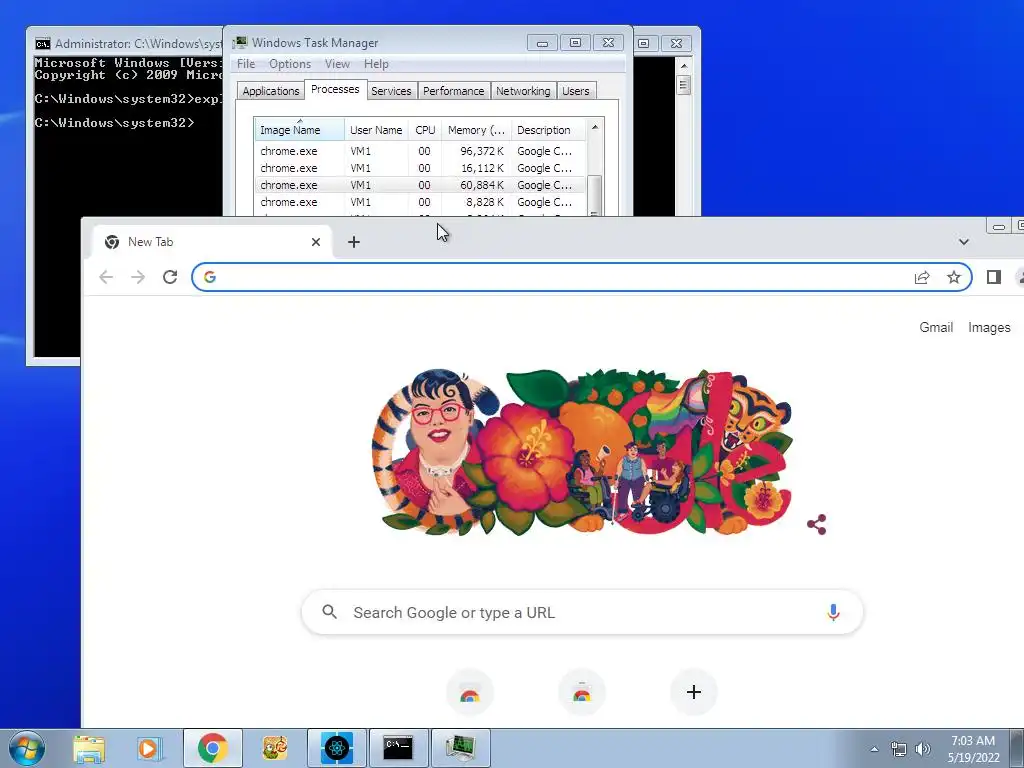Select chrome.exe row using 8,828 K
This screenshot has width=1024, height=768.
(420, 202)
